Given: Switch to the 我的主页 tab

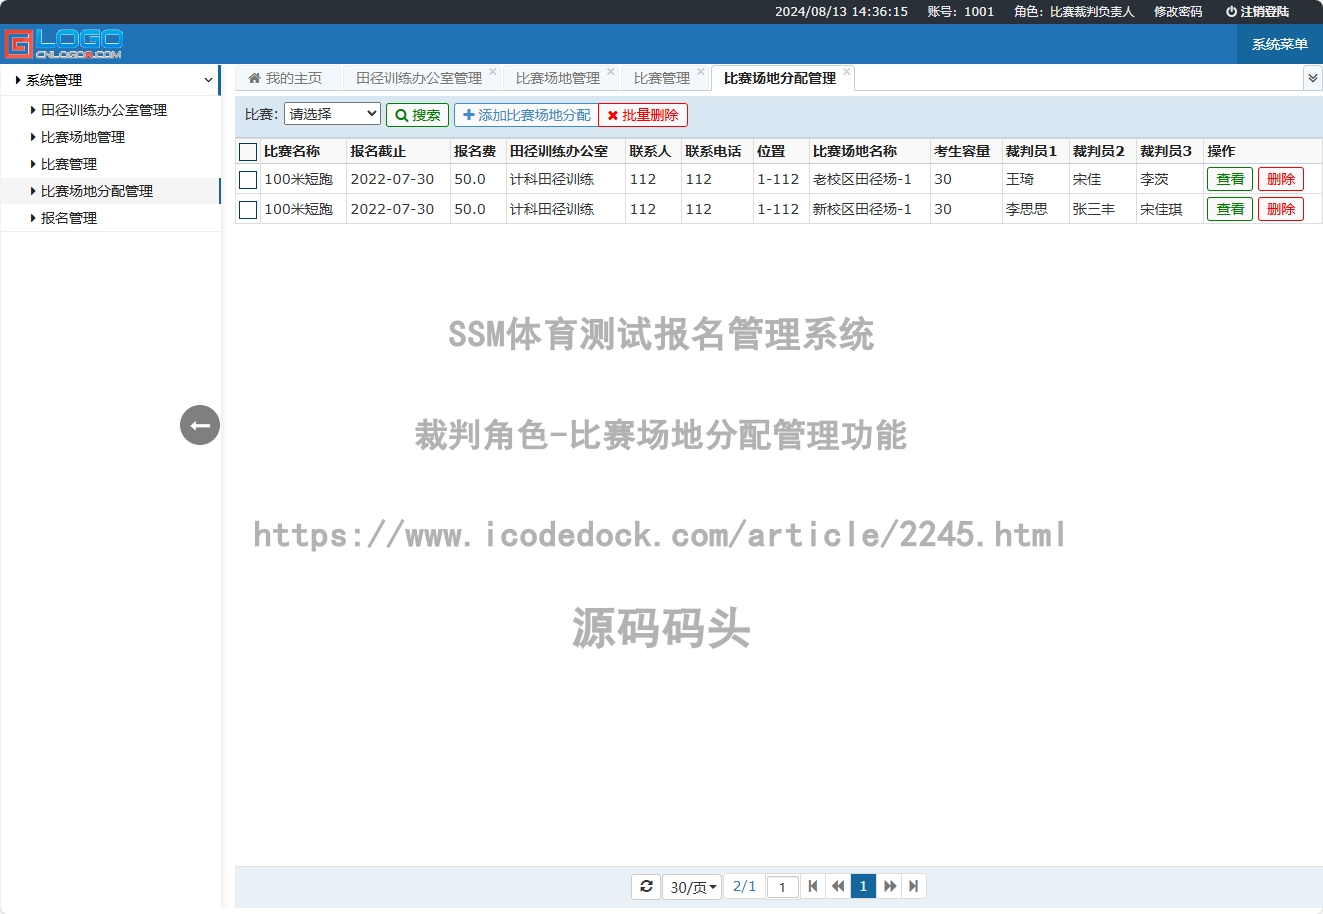Looking at the screenshot, I should (287, 78).
